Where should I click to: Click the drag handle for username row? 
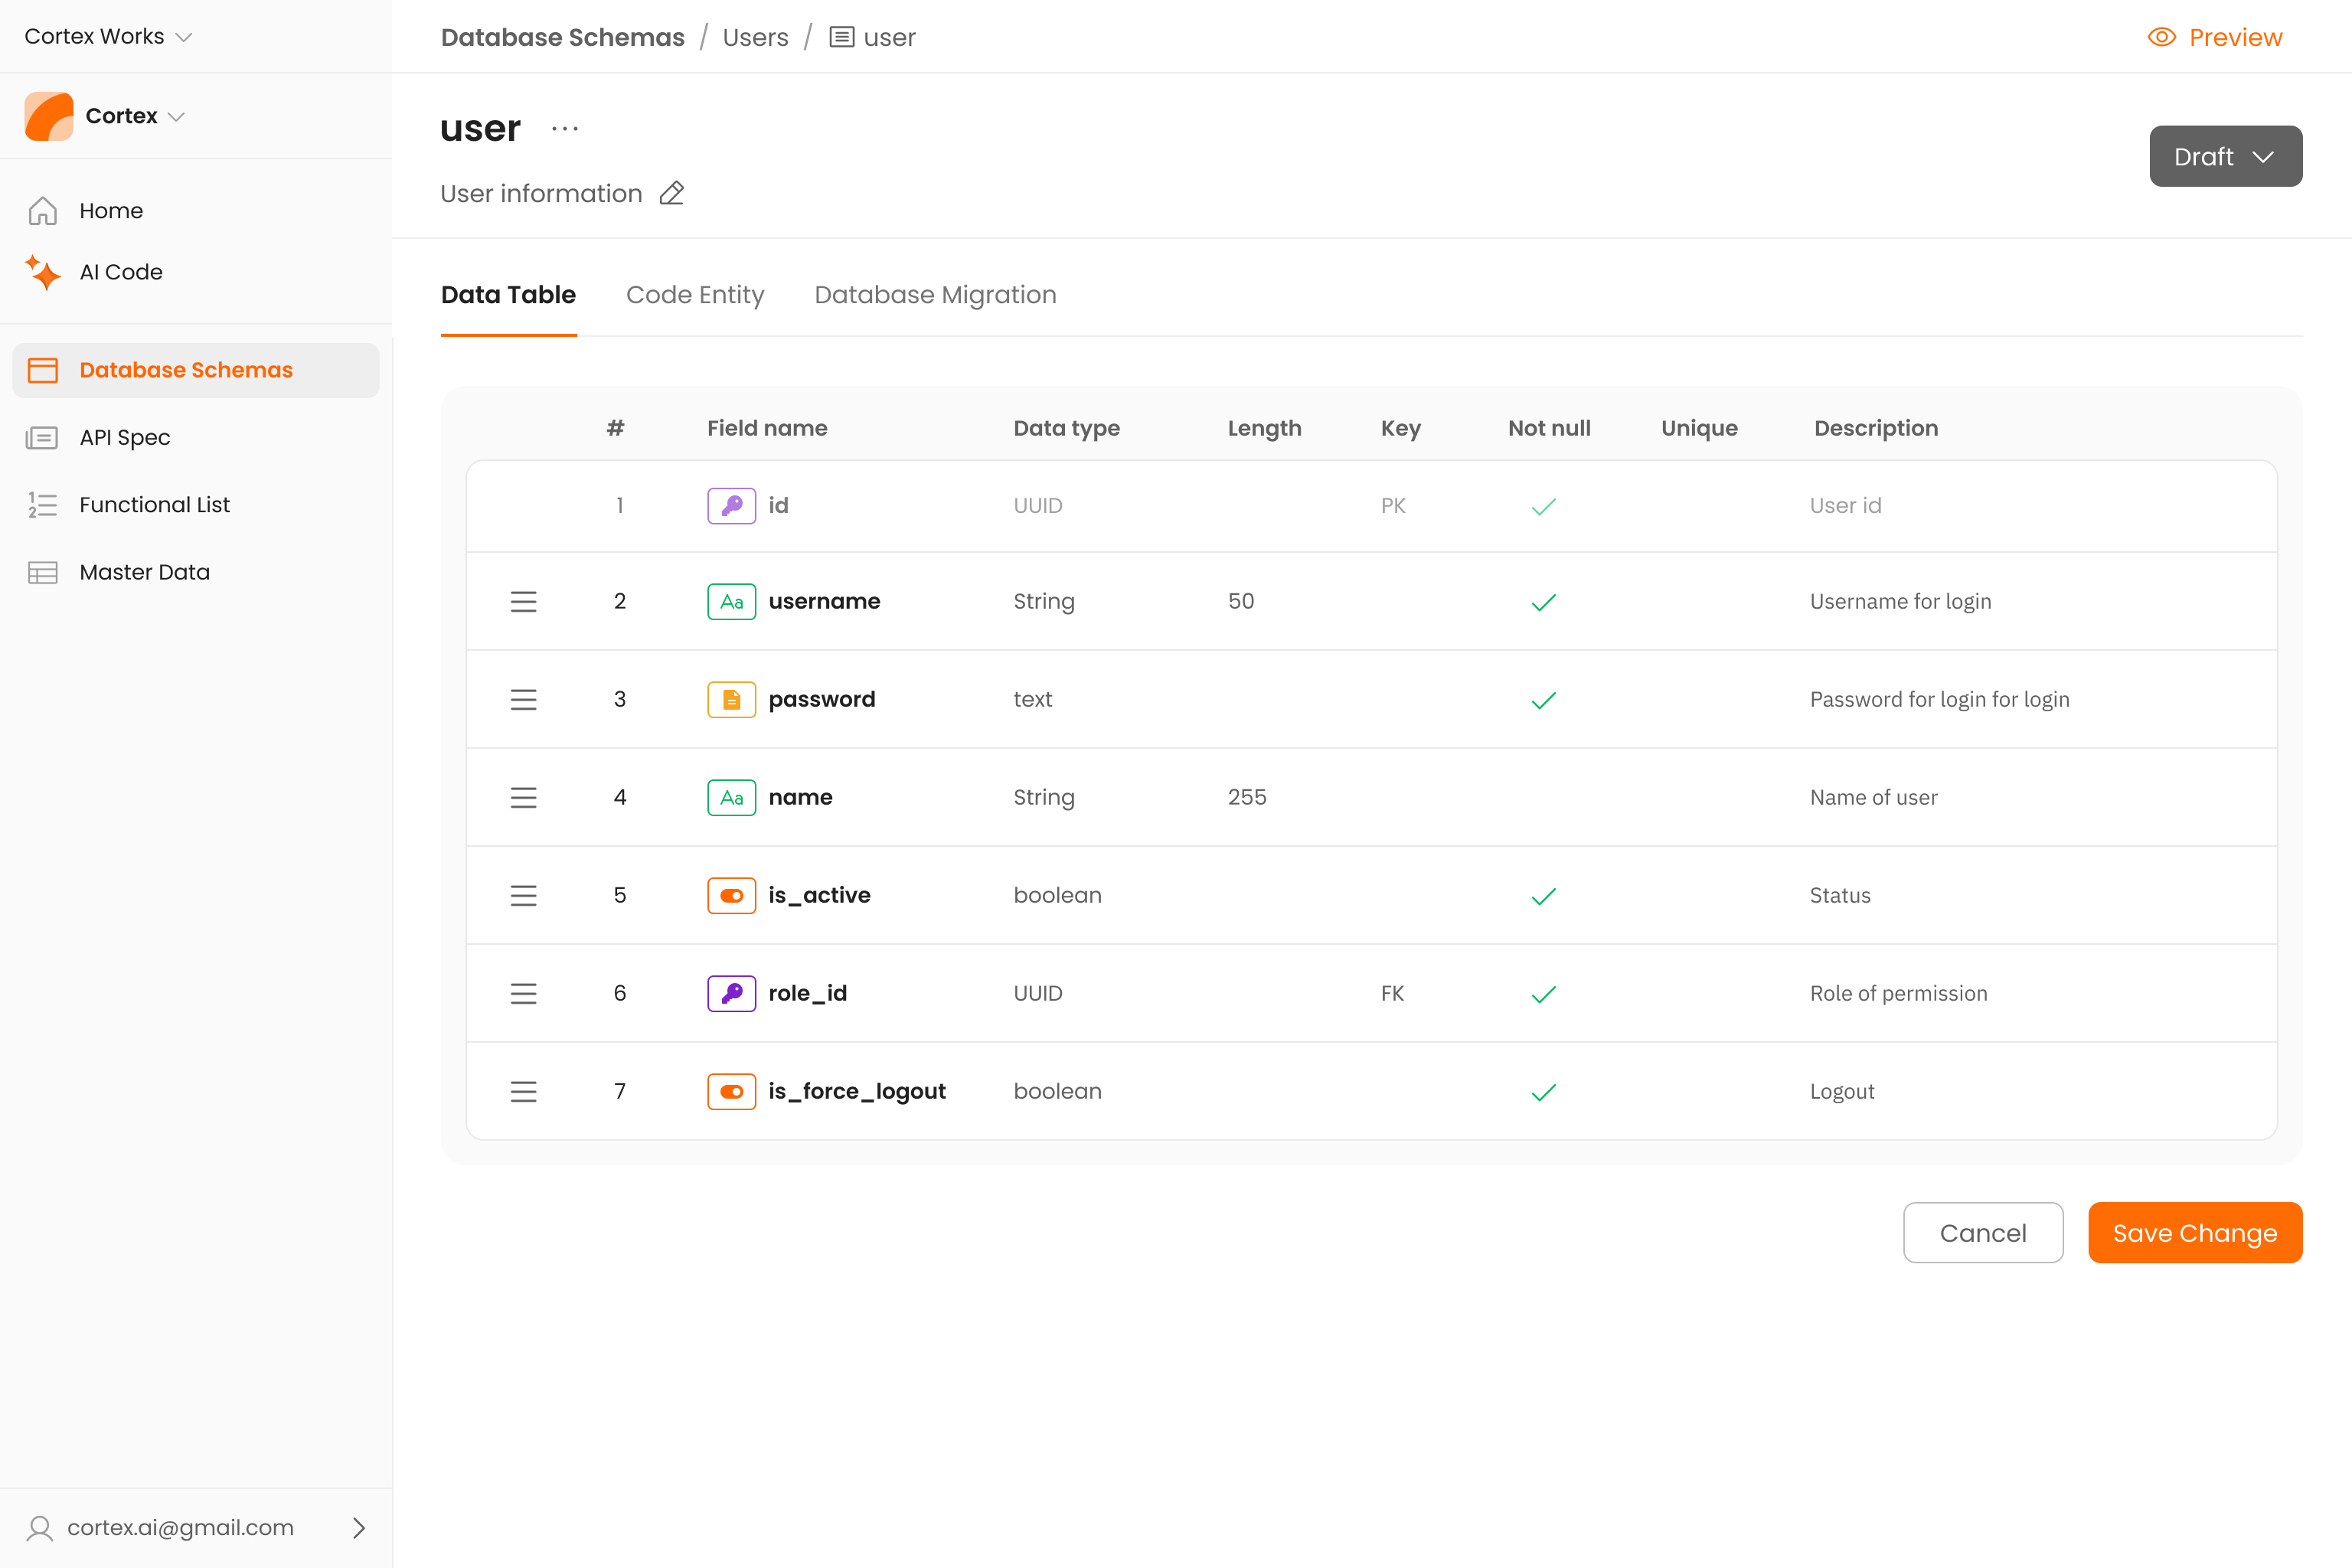[523, 601]
